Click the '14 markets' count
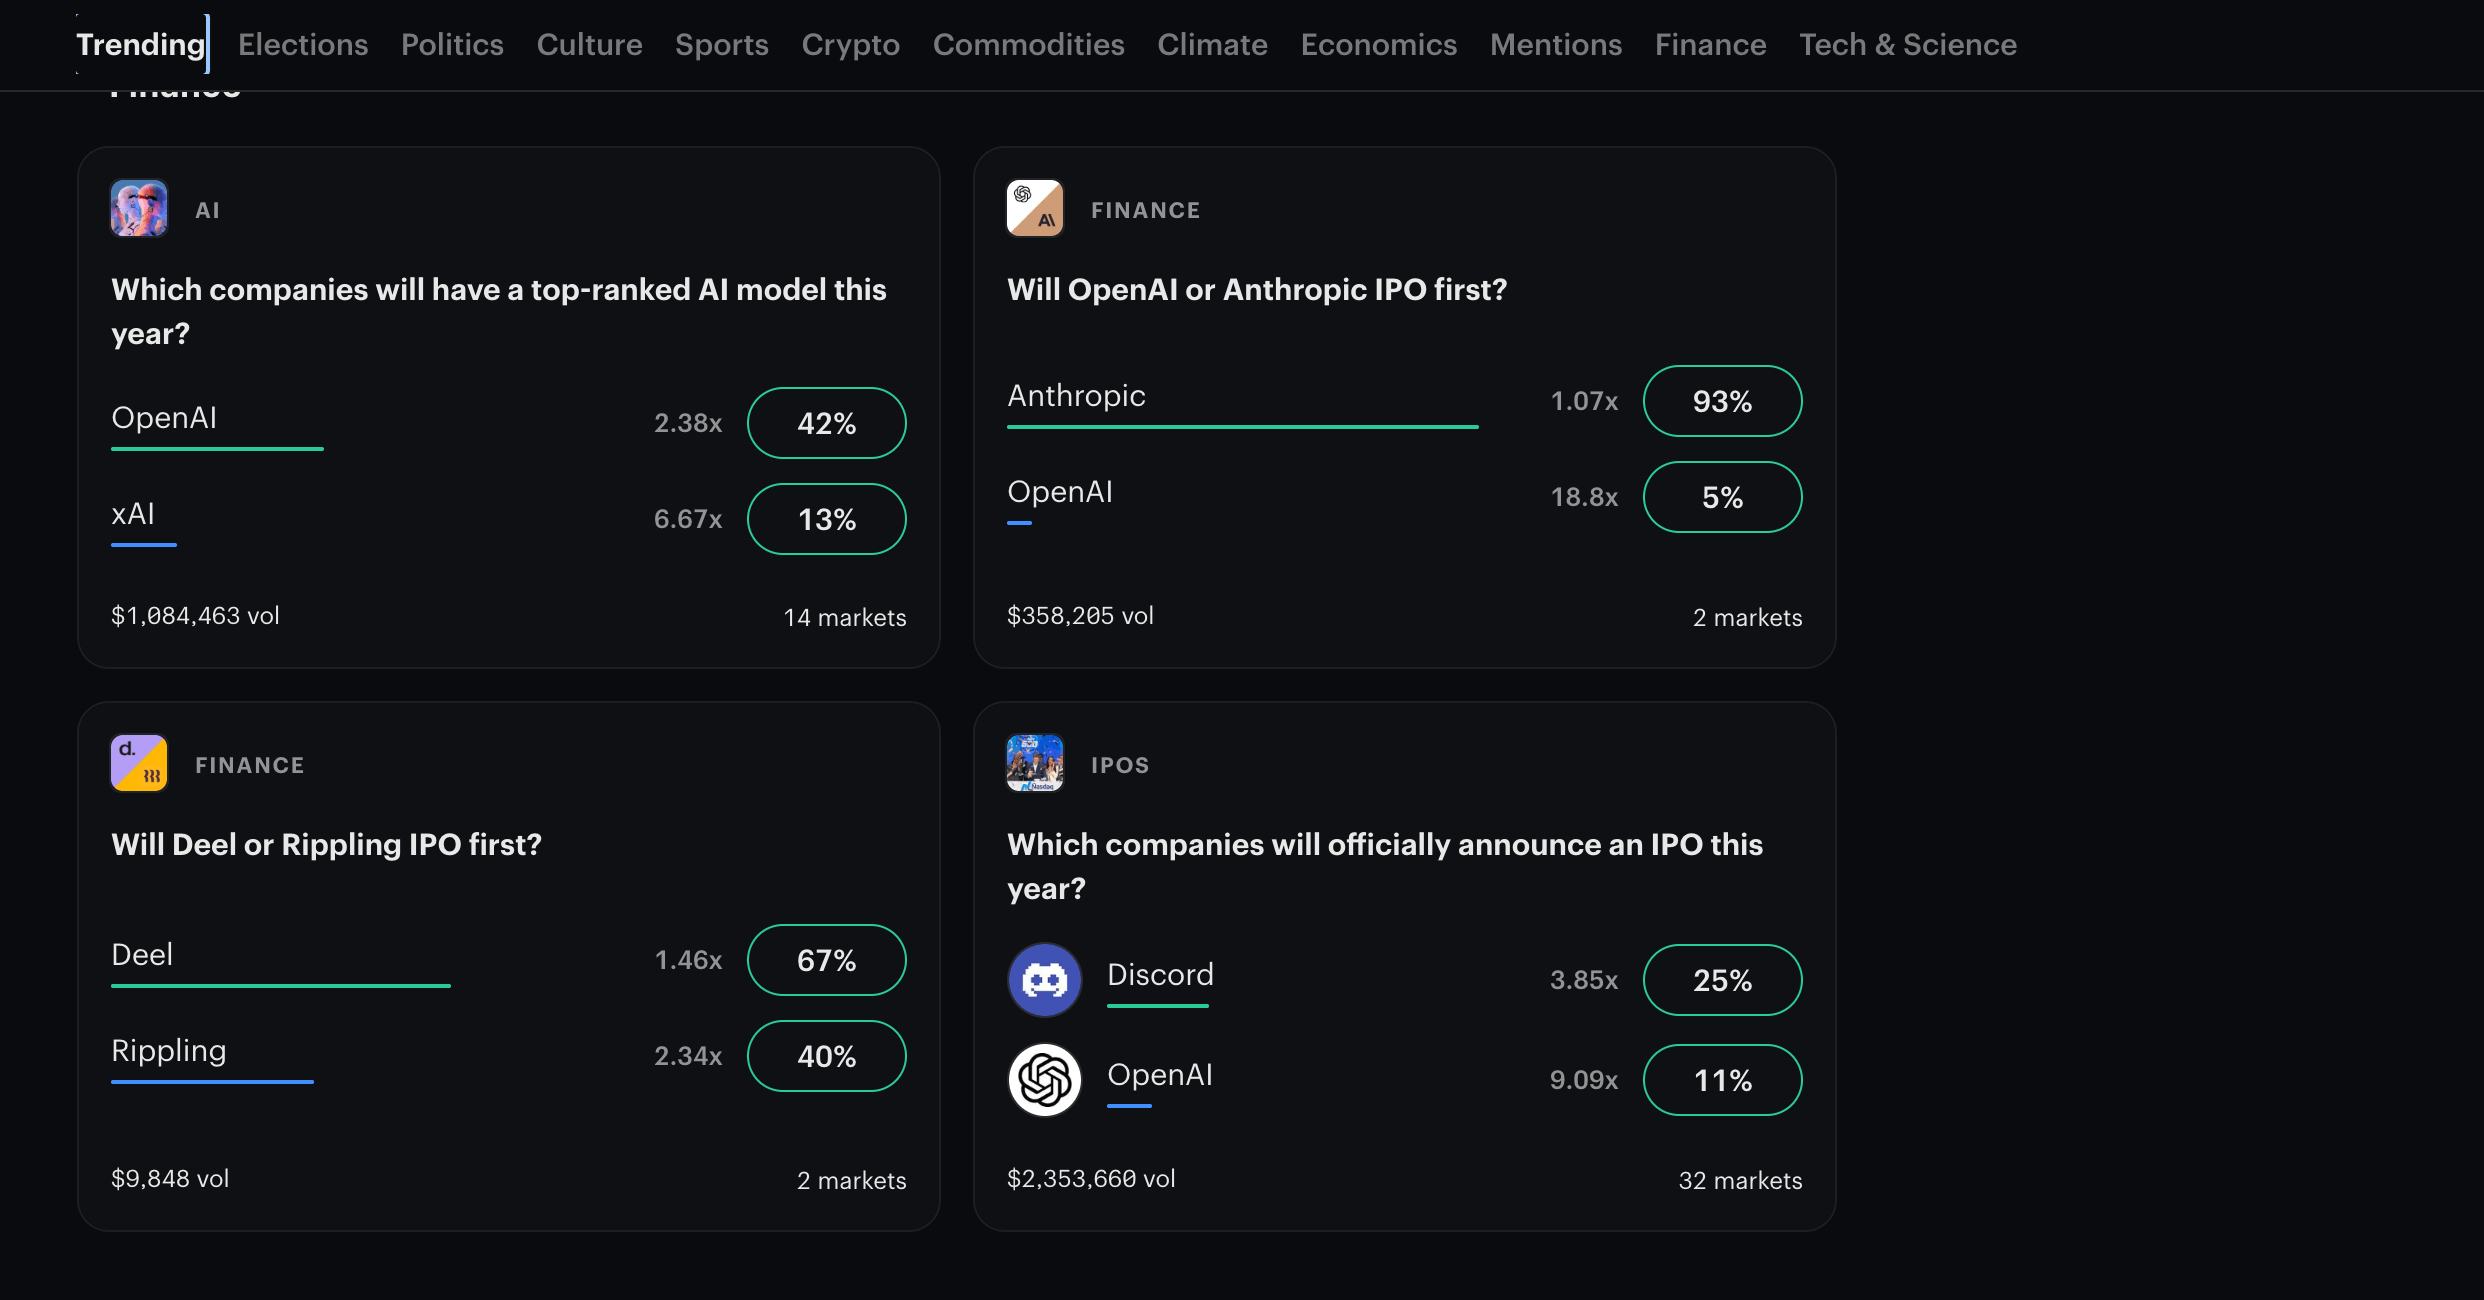Viewport: 2484px width, 1300px height. pos(845,618)
